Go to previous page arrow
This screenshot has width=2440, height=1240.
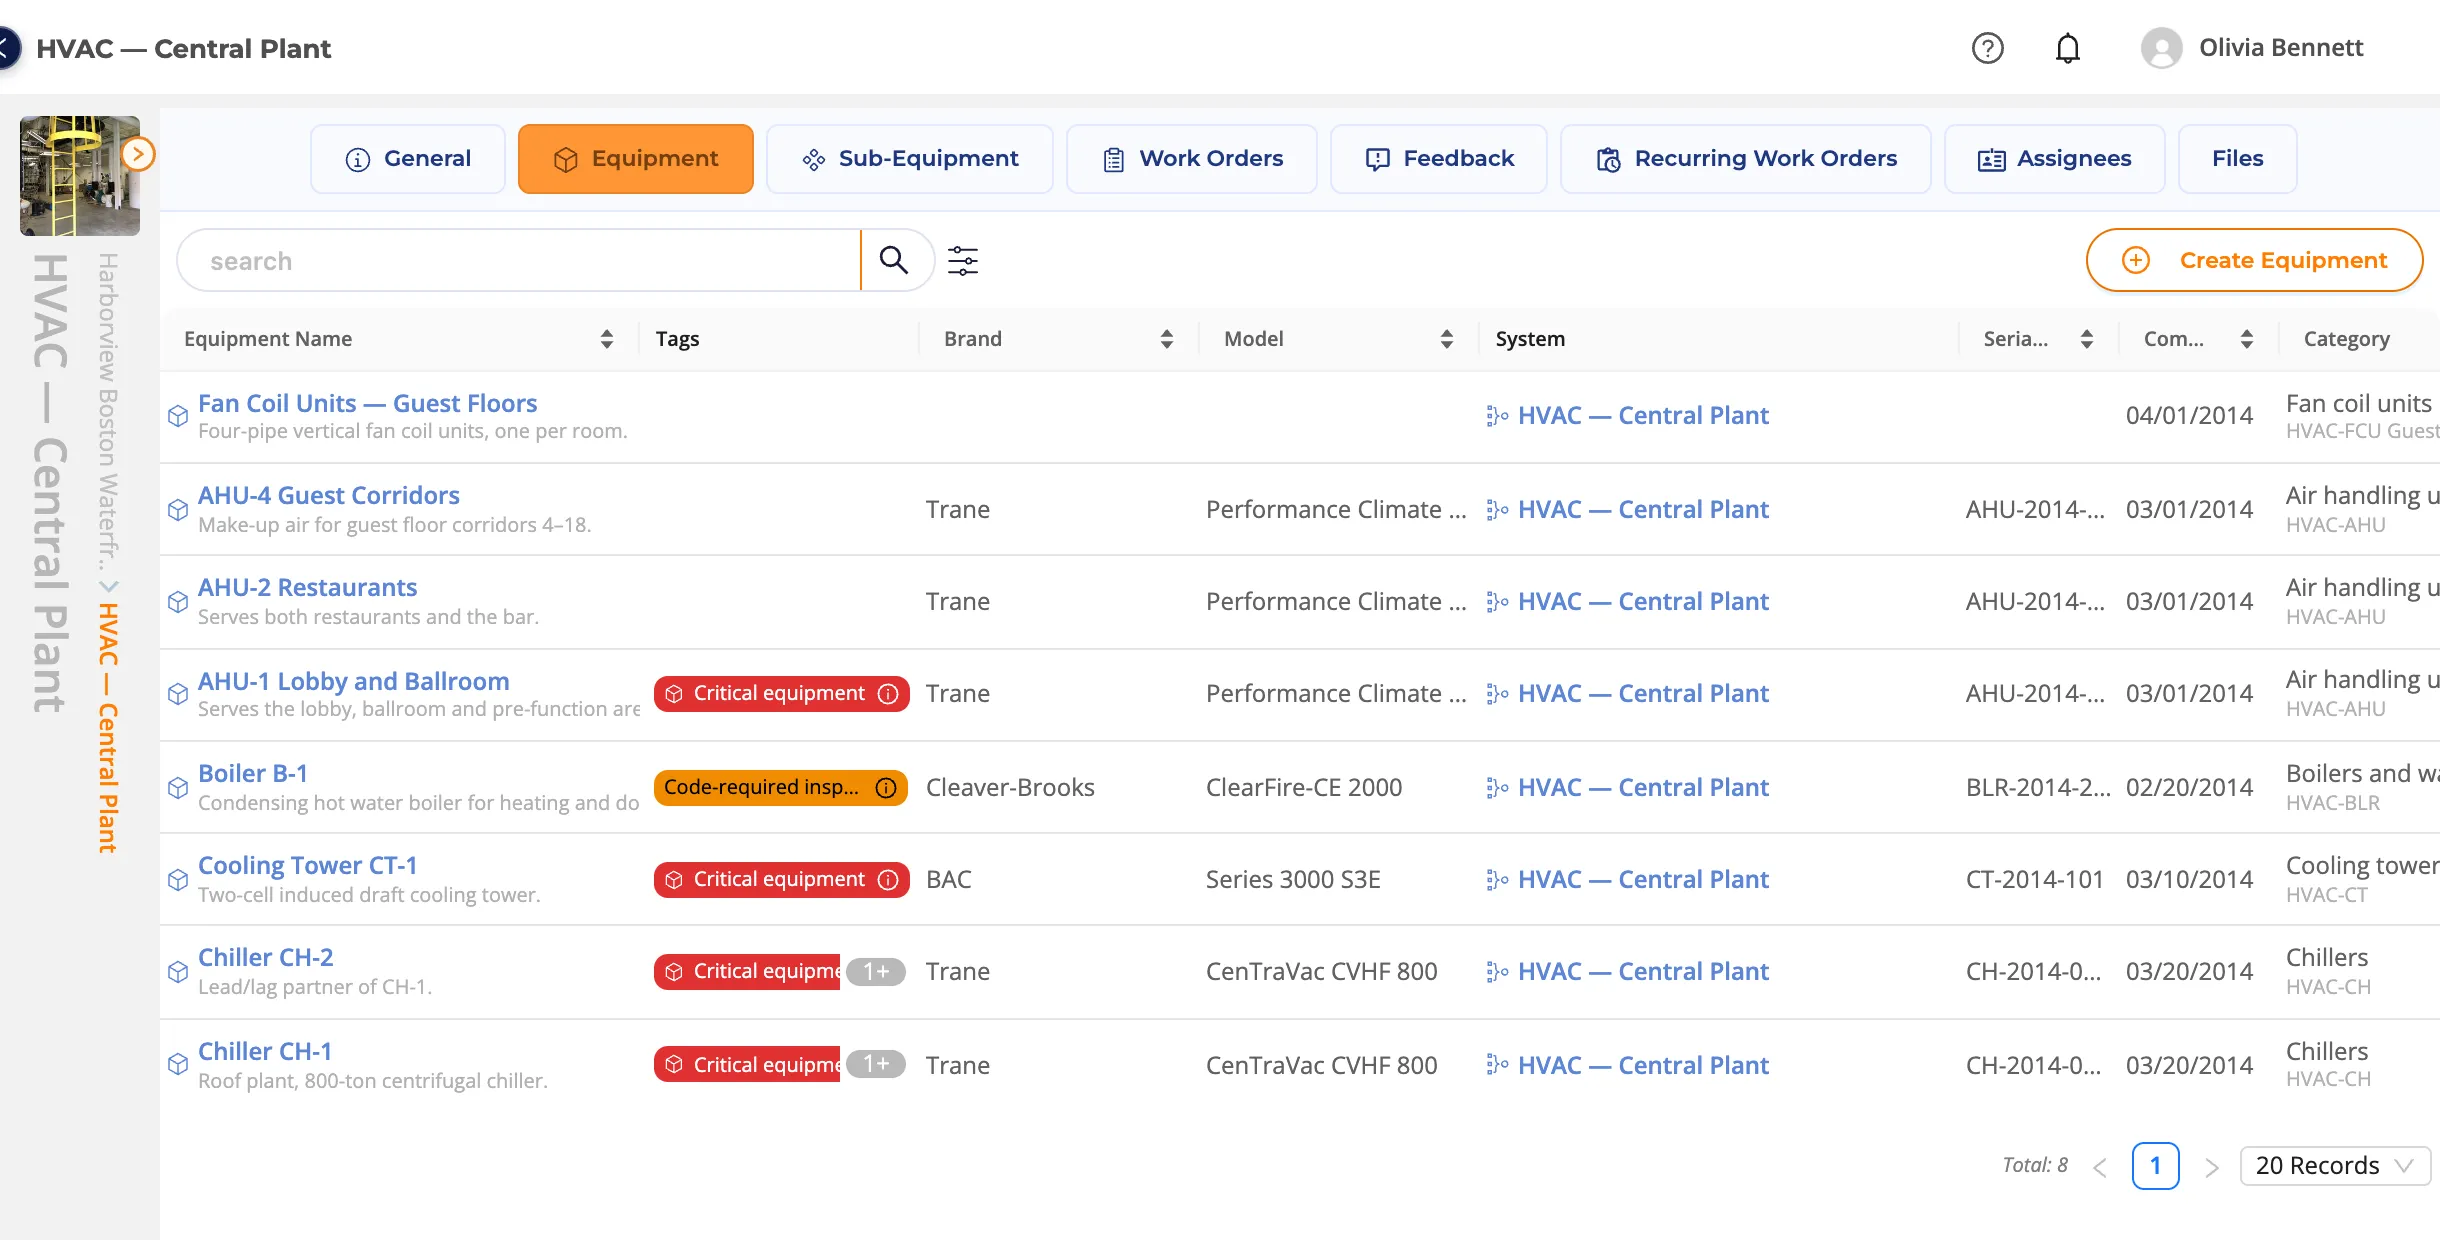[2100, 1167]
